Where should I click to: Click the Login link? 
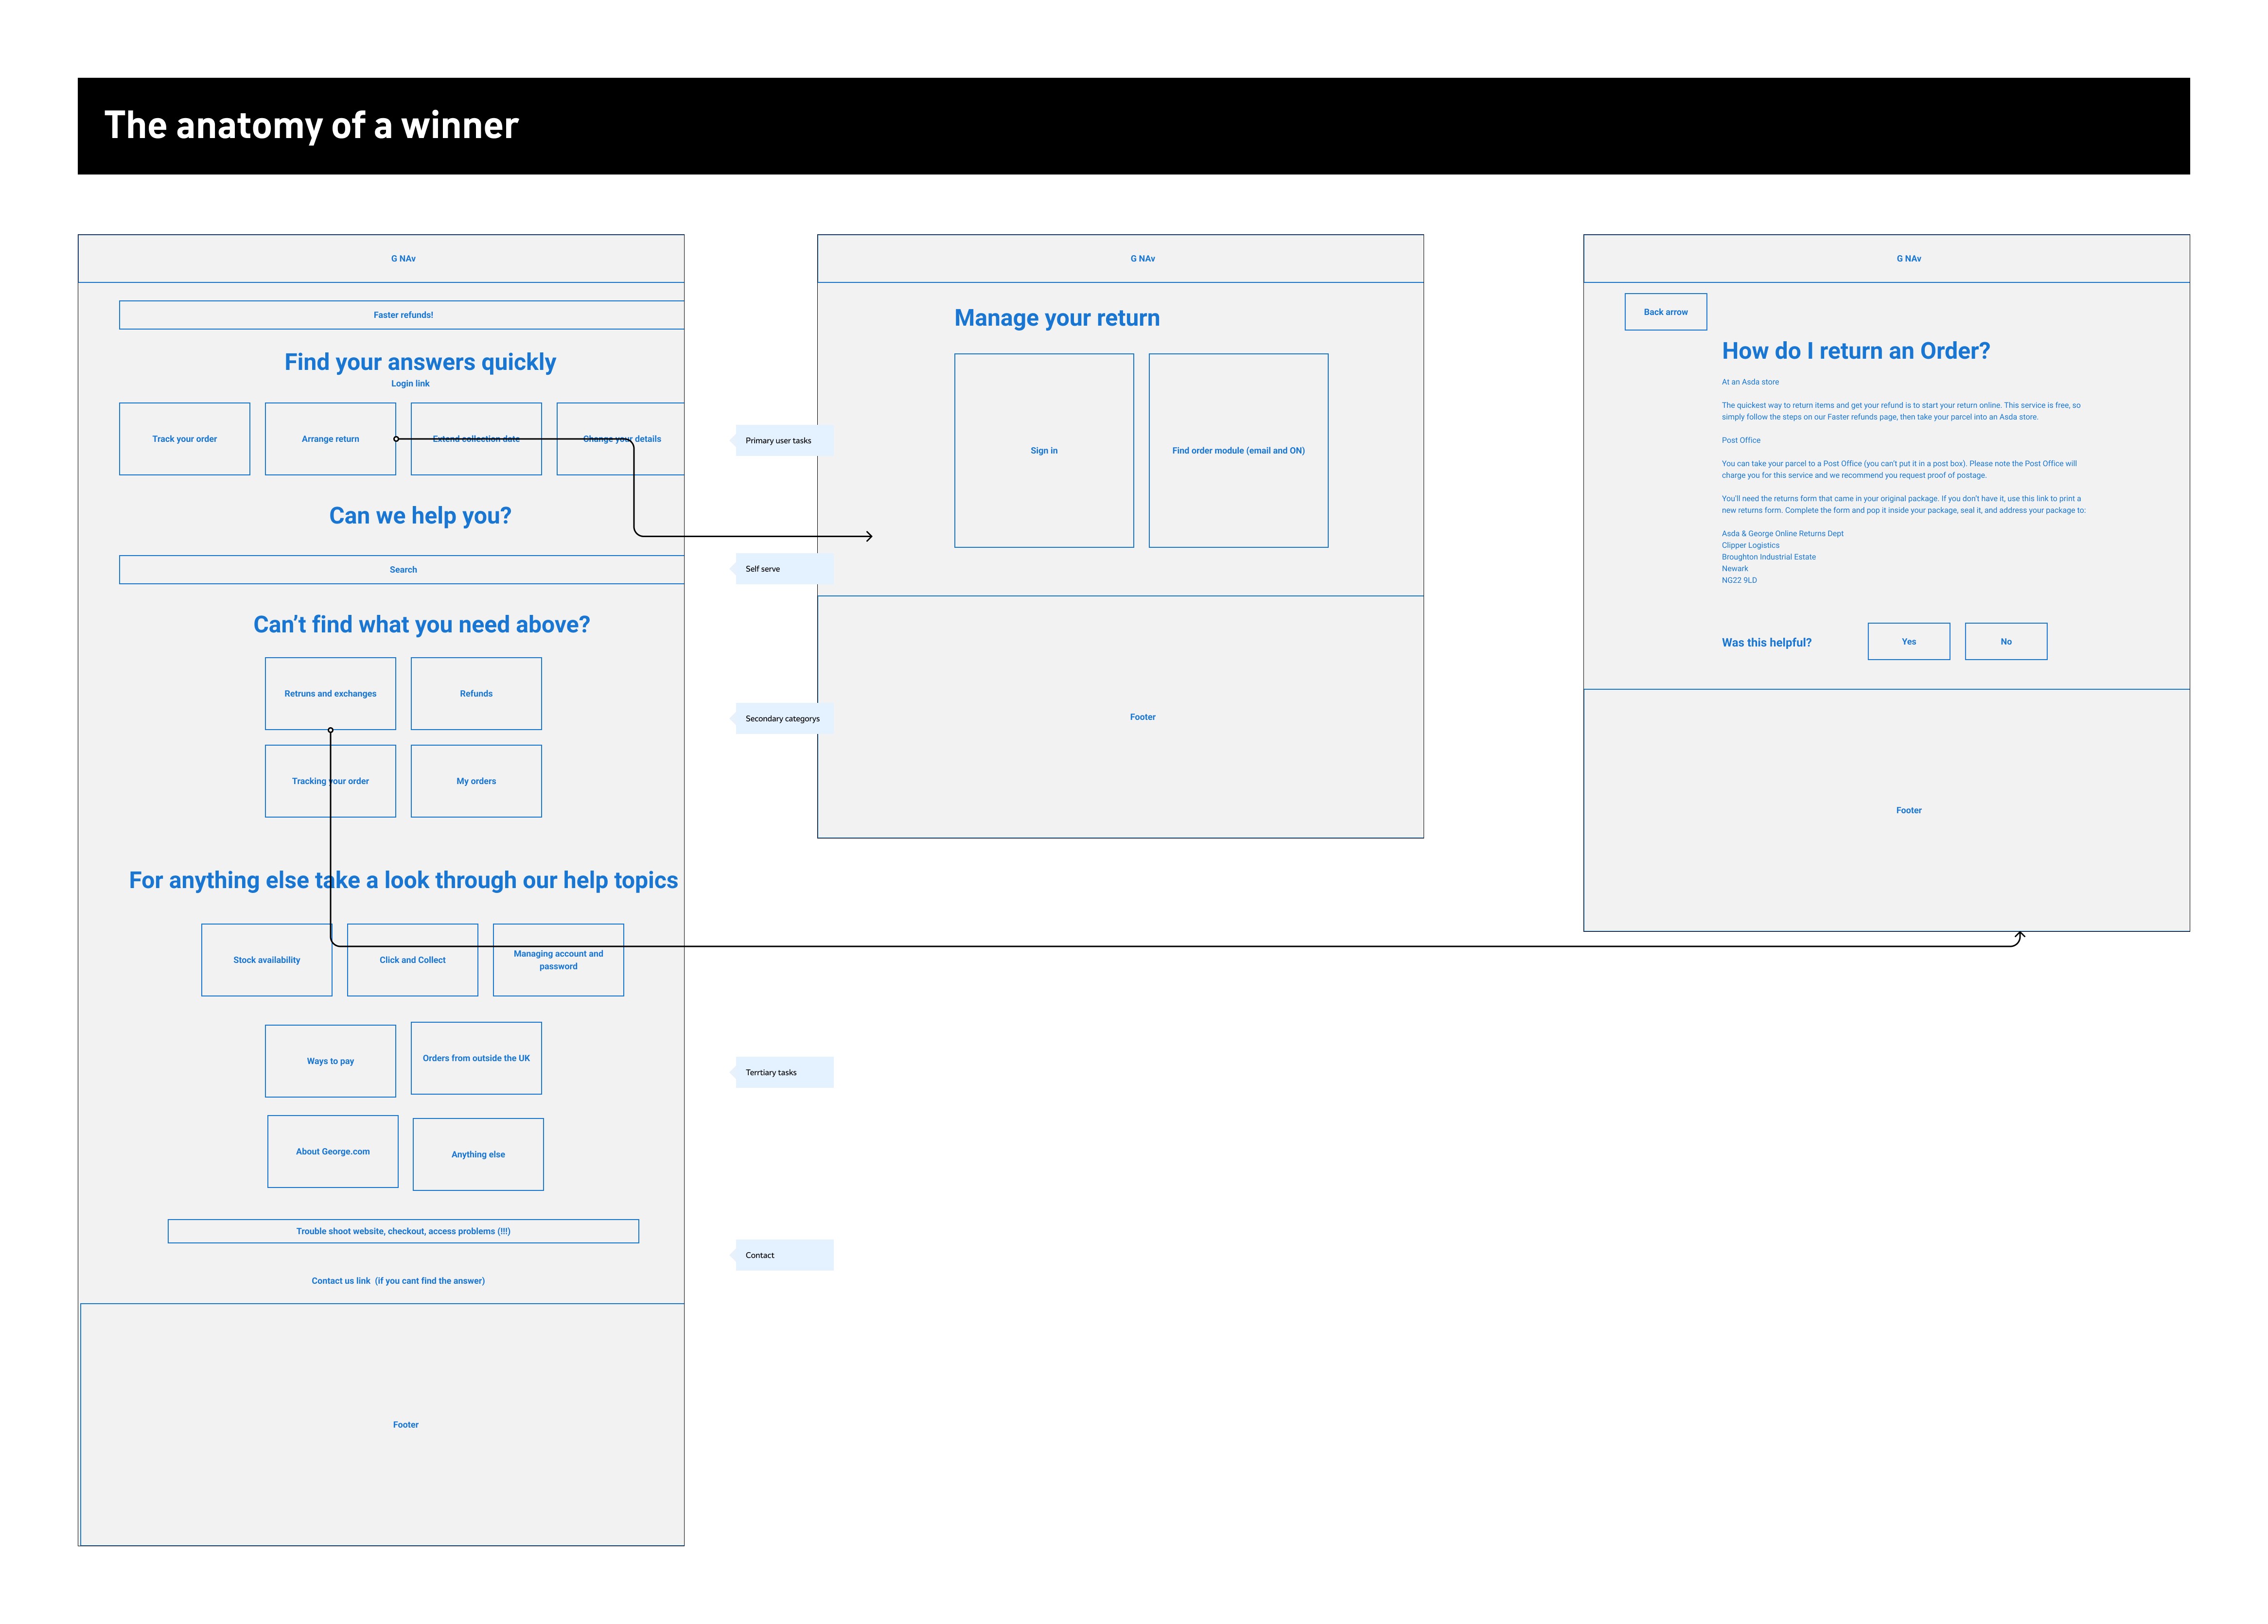410,384
